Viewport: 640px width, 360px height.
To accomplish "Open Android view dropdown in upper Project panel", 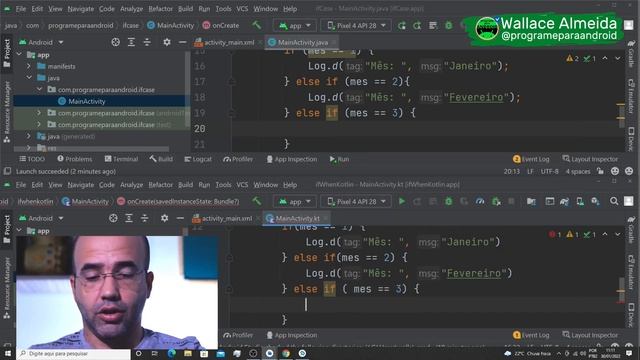I will click(41, 42).
